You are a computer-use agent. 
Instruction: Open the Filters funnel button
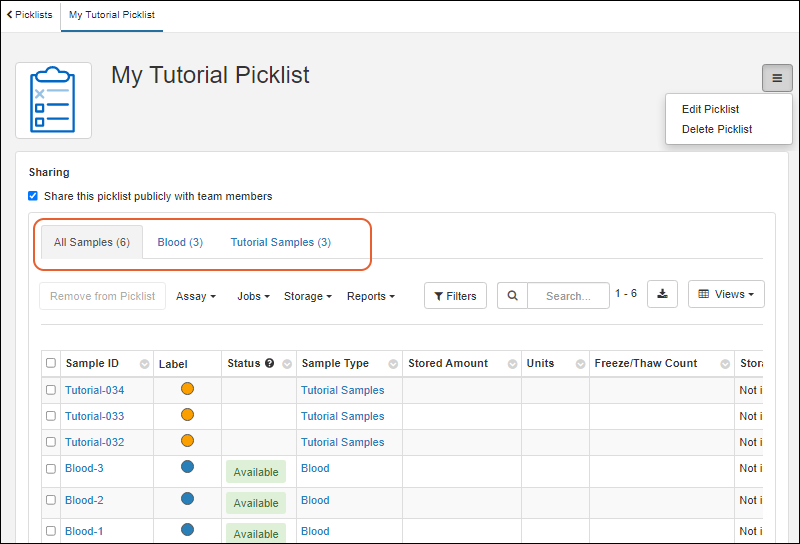(455, 295)
